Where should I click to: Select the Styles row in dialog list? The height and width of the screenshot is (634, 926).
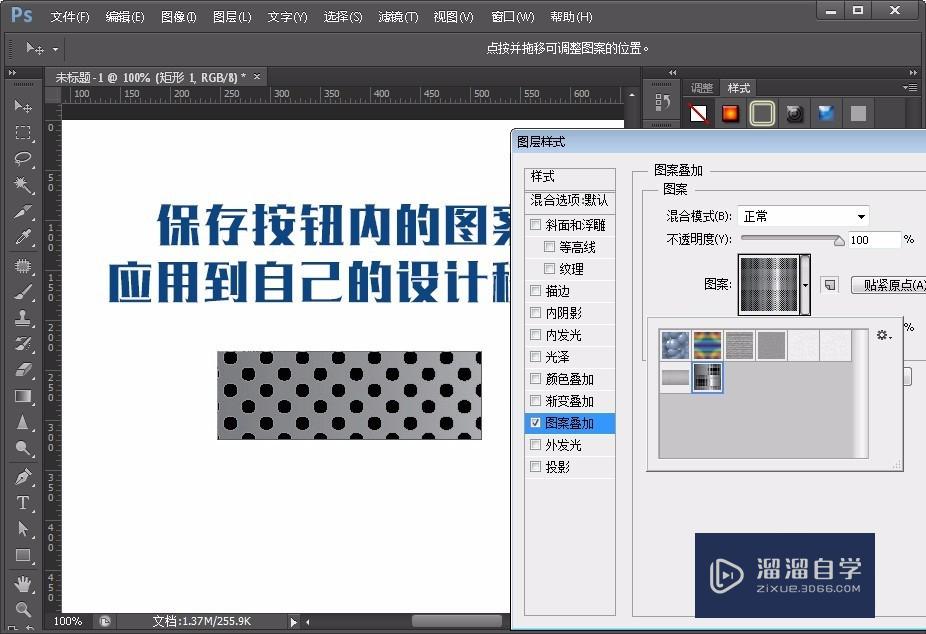click(570, 177)
